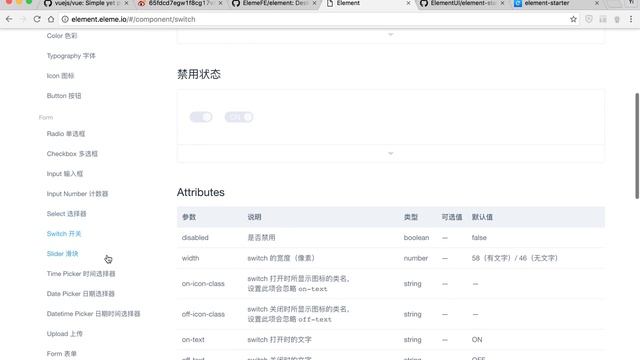Click the 'off-icon-class' attribute cell
Screen dimensions: 640x360
[x=203, y=314]
